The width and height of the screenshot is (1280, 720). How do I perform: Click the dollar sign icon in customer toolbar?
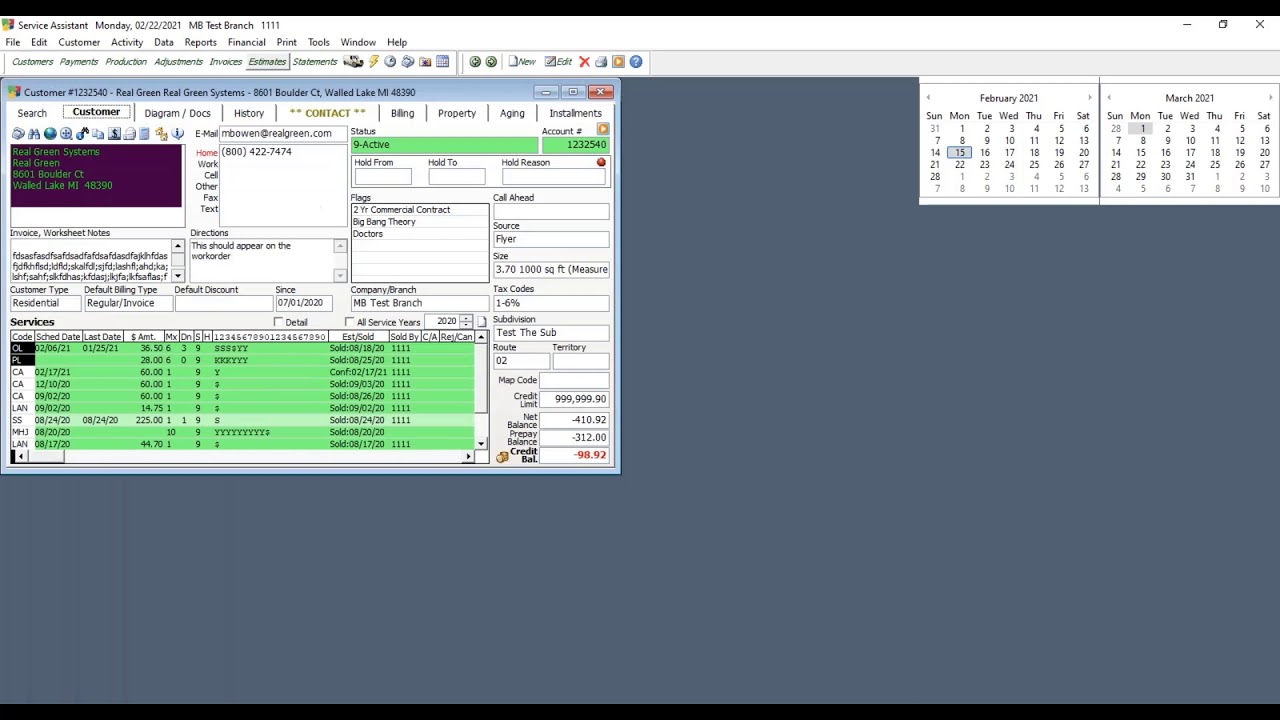[x=114, y=134]
